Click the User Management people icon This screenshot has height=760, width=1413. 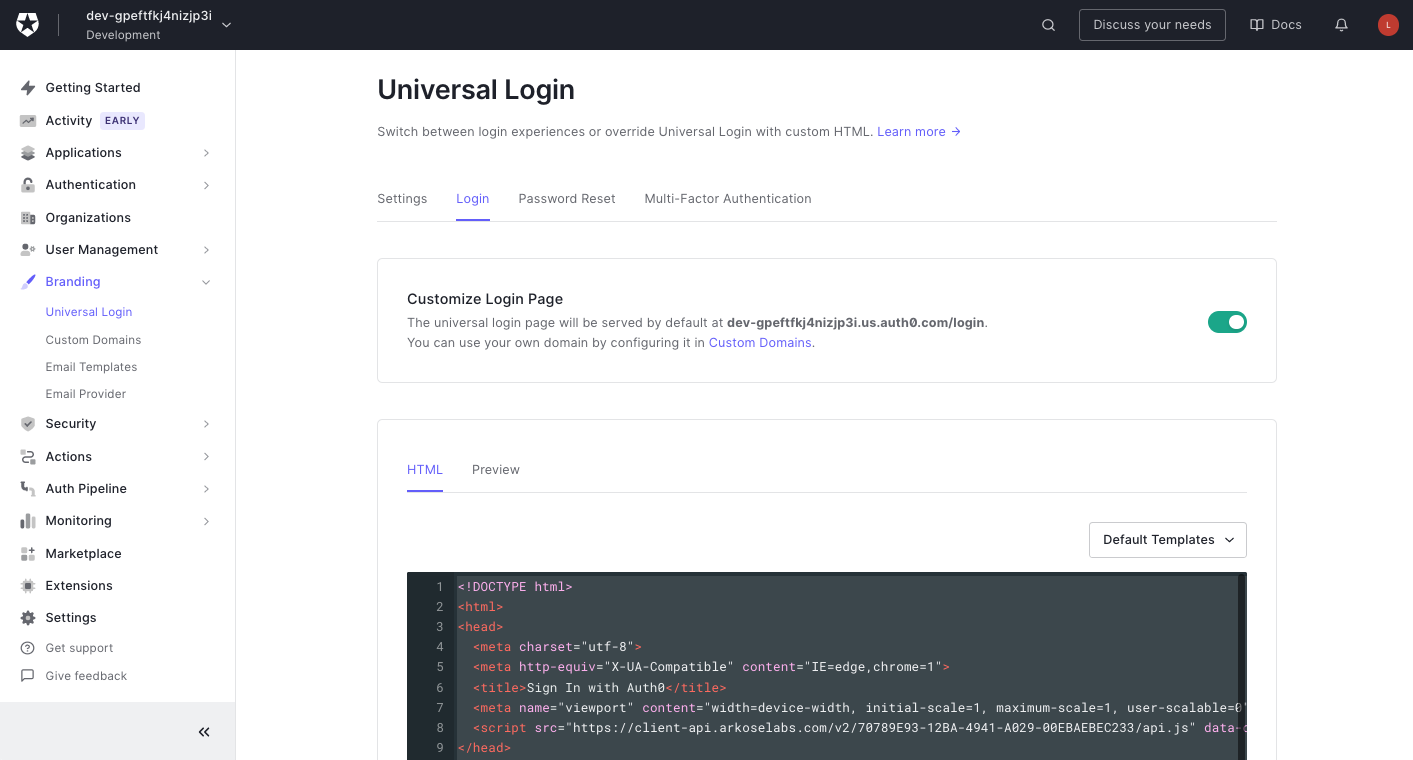pos(28,250)
